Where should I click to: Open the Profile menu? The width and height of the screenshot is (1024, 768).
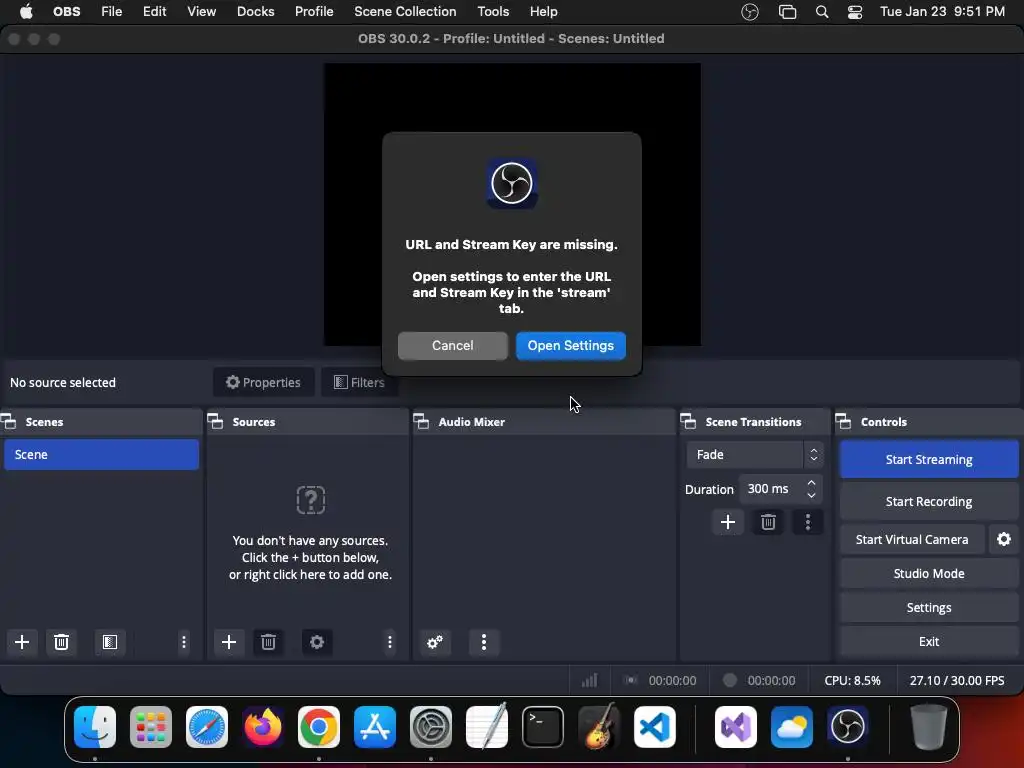click(x=313, y=12)
